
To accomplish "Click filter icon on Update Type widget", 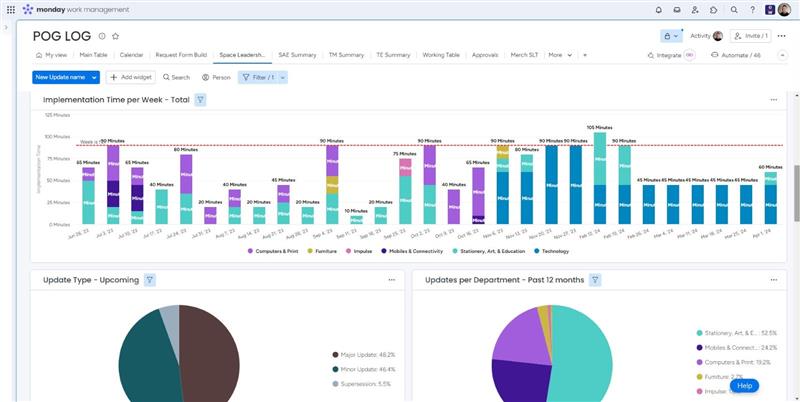I will [149, 280].
